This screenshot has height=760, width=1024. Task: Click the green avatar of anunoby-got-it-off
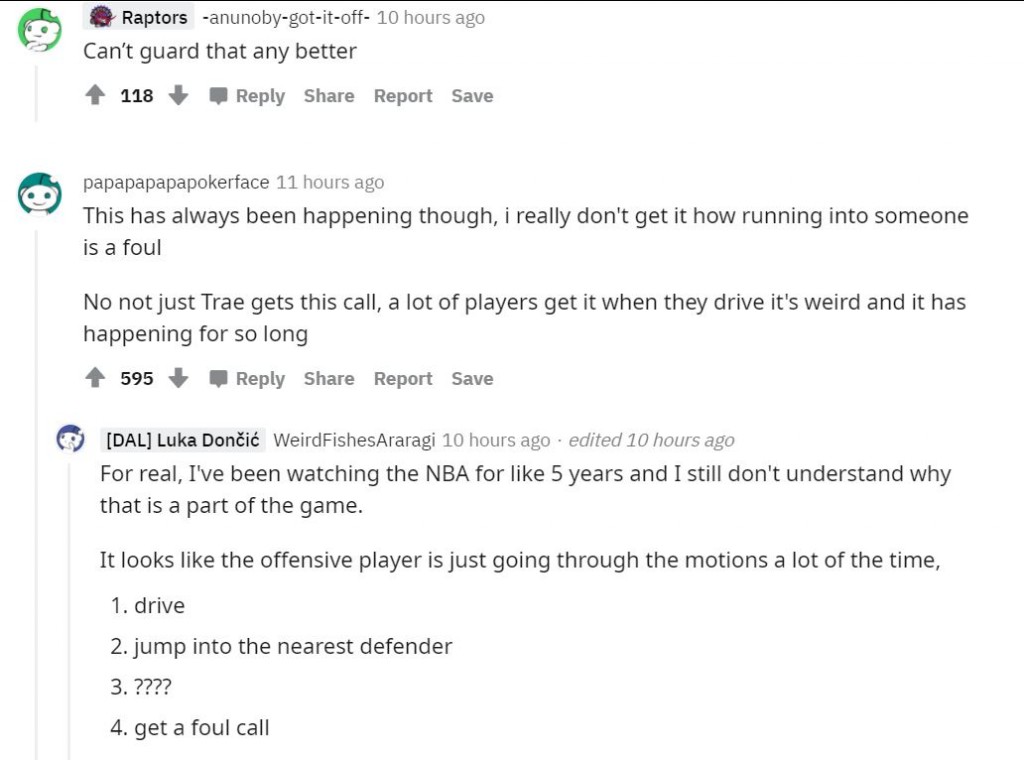click(x=40, y=30)
